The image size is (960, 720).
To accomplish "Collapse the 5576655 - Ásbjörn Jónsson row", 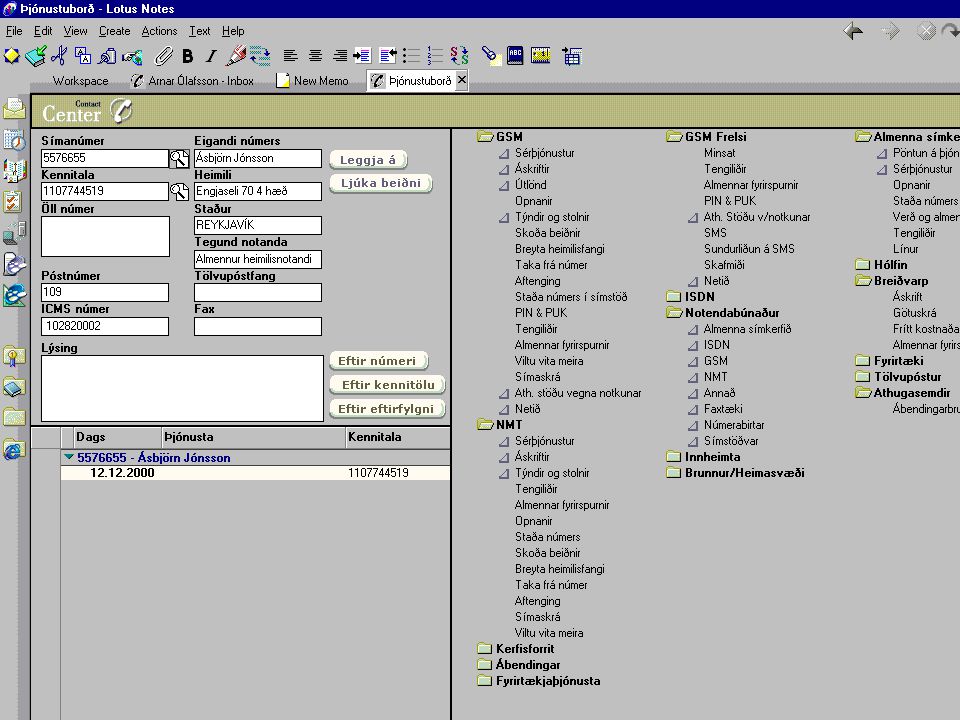I will [69, 457].
